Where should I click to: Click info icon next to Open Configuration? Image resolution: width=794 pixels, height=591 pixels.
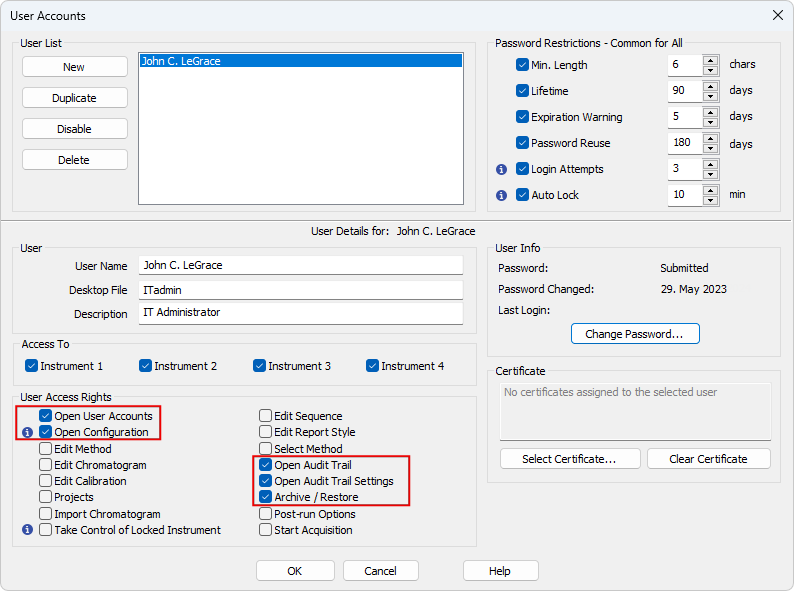coord(27,432)
